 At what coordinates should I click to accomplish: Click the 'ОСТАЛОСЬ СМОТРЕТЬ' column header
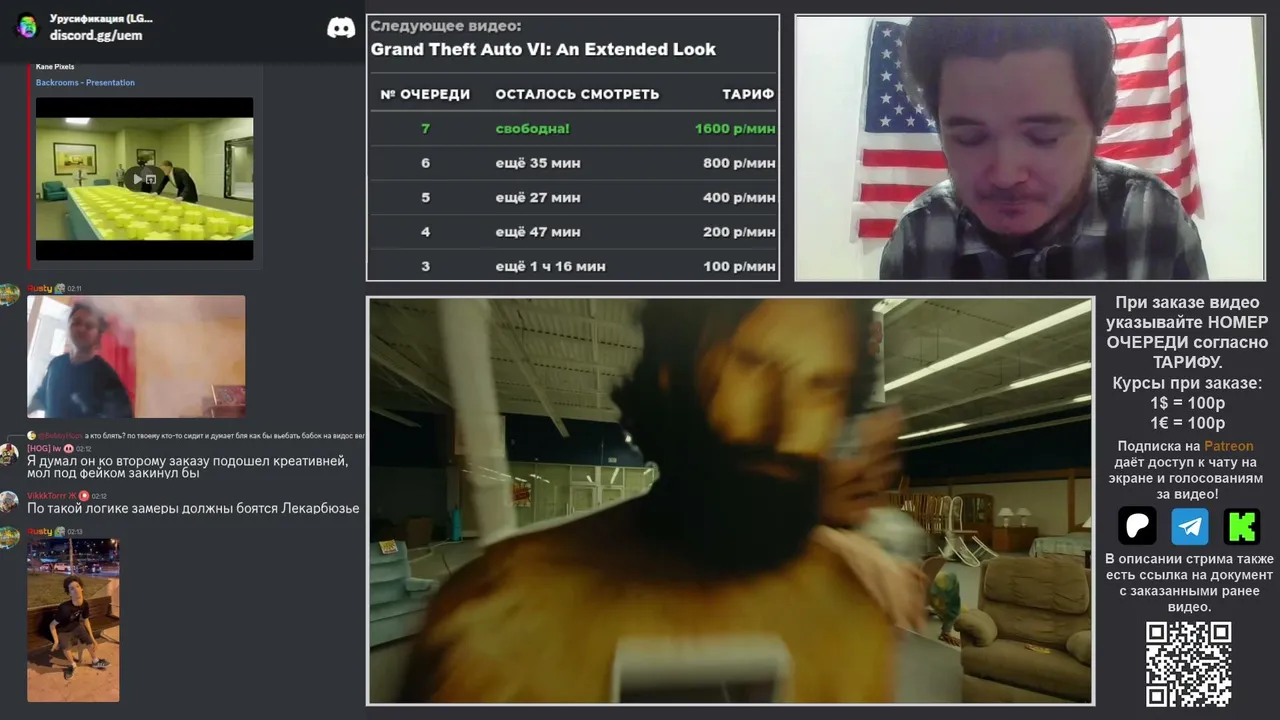577,94
